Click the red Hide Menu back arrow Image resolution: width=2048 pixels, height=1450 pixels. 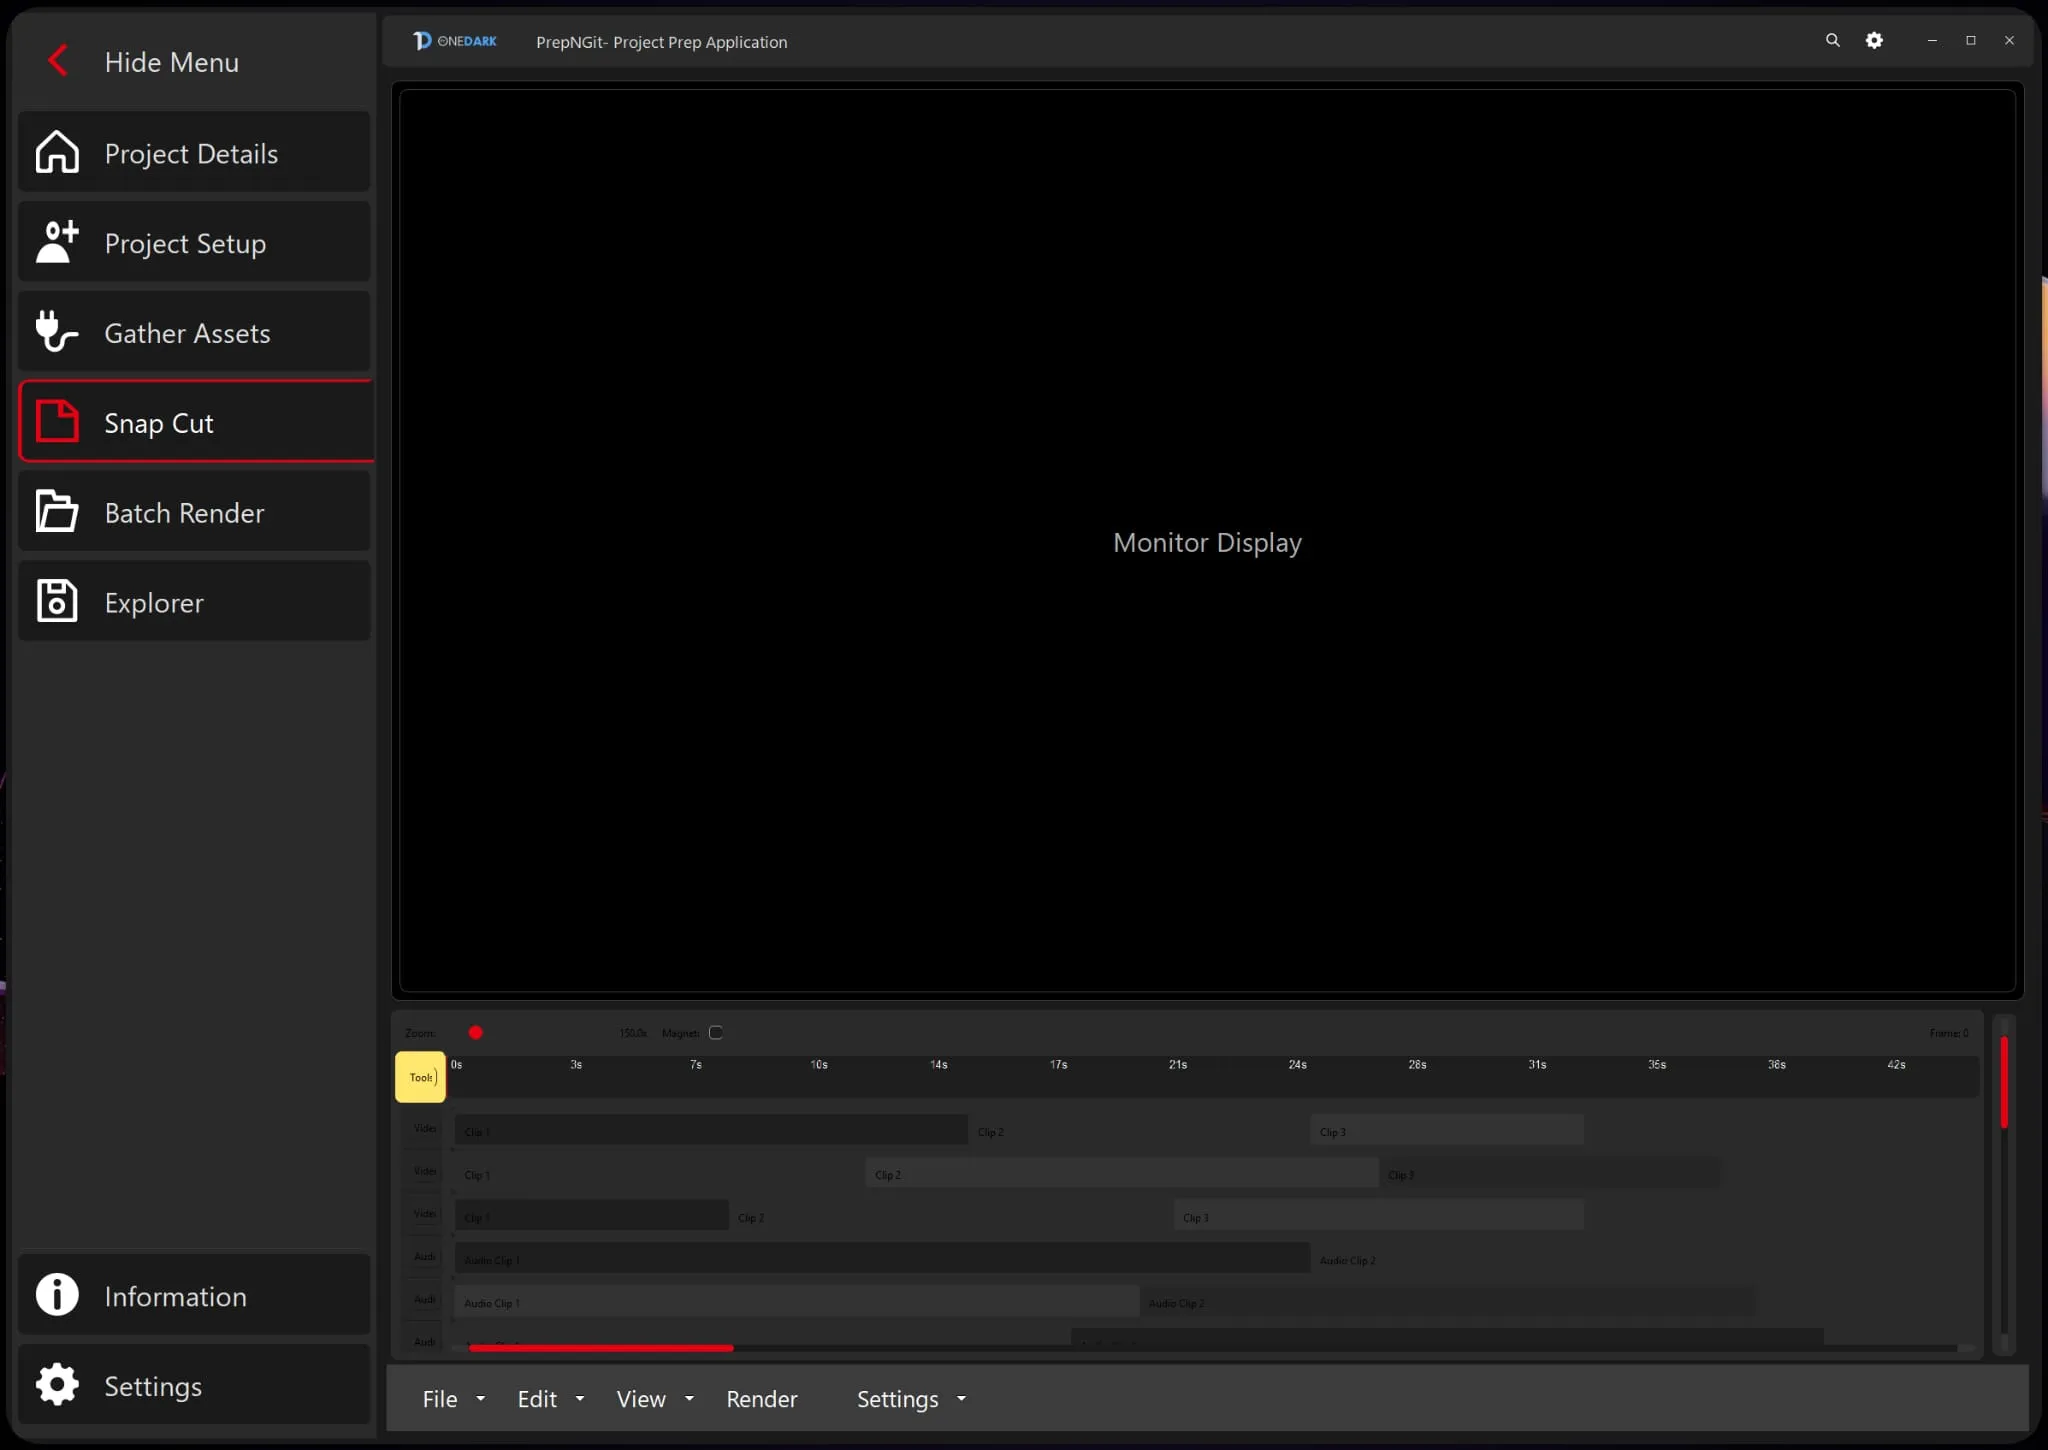click(x=58, y=61)
